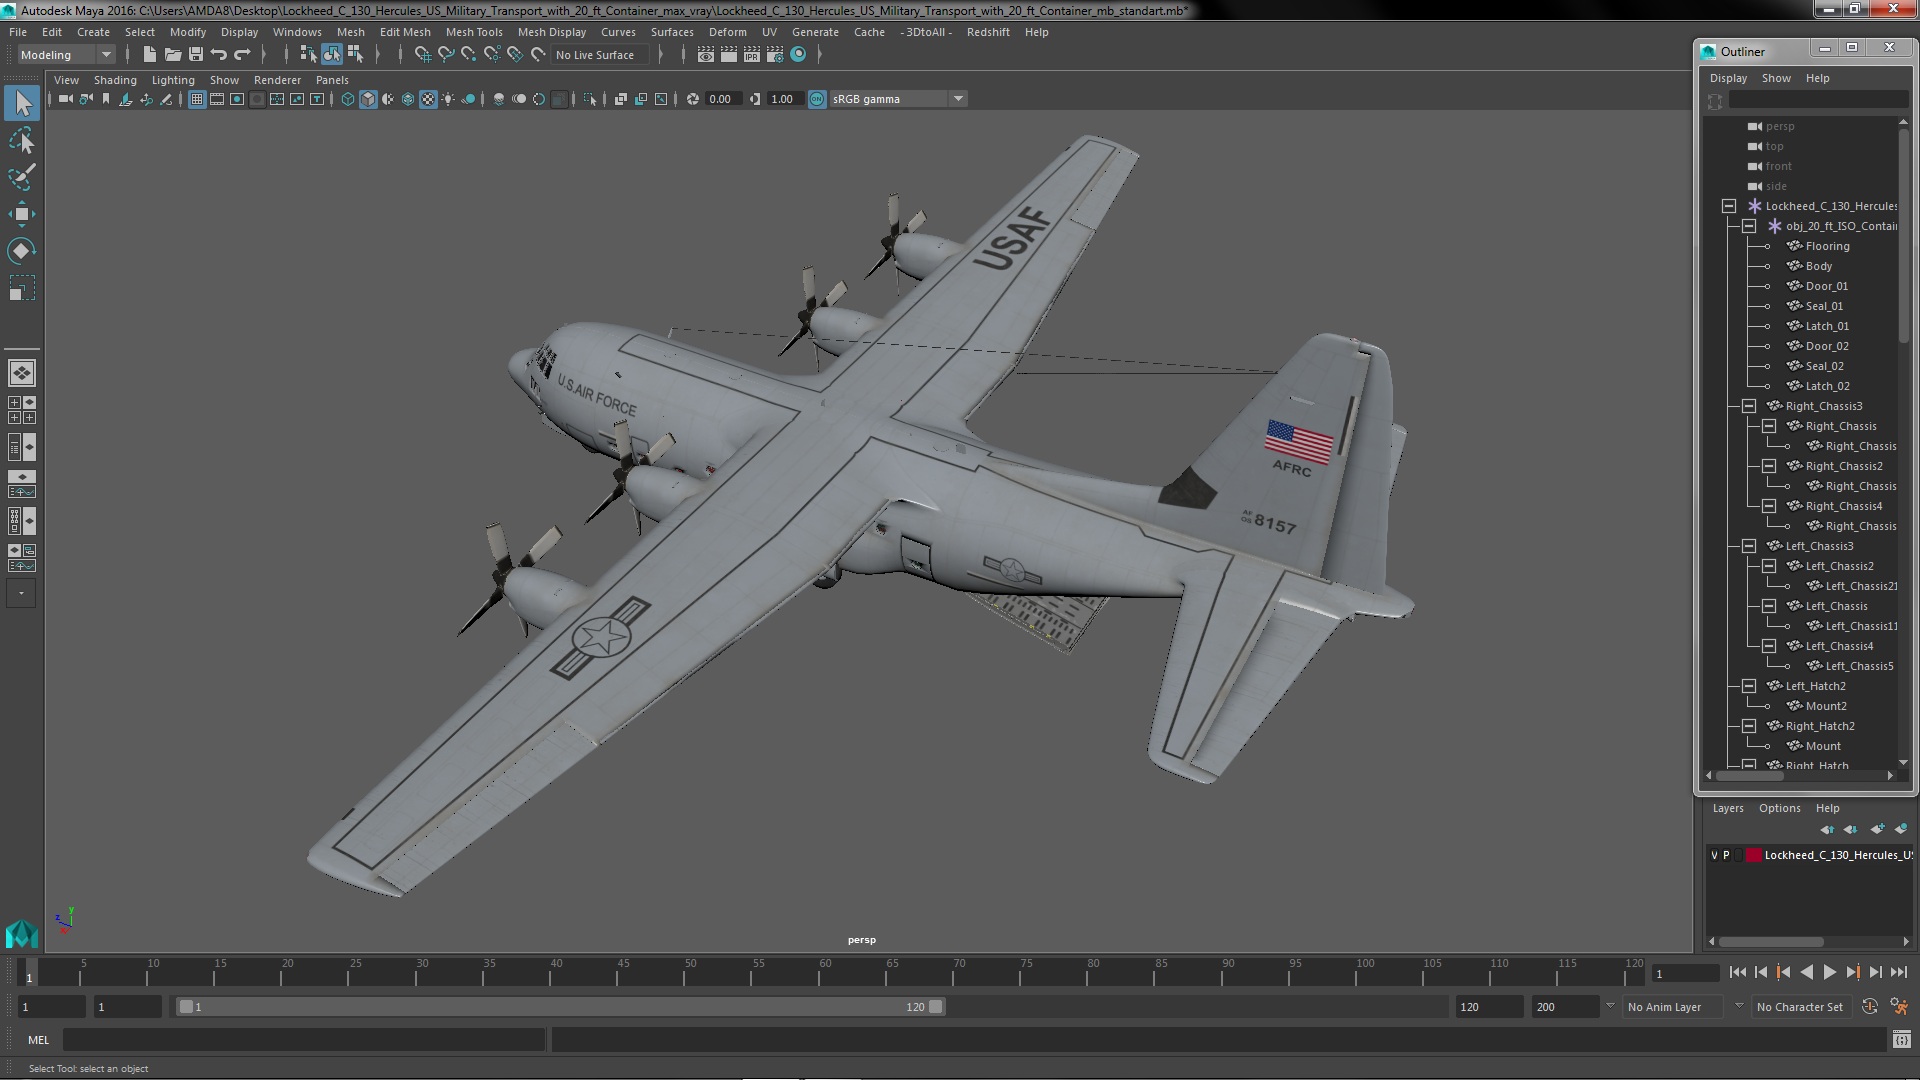Click frame 60 on the timeline
The image size is (1920, 1080).
(x=825, y=972)
